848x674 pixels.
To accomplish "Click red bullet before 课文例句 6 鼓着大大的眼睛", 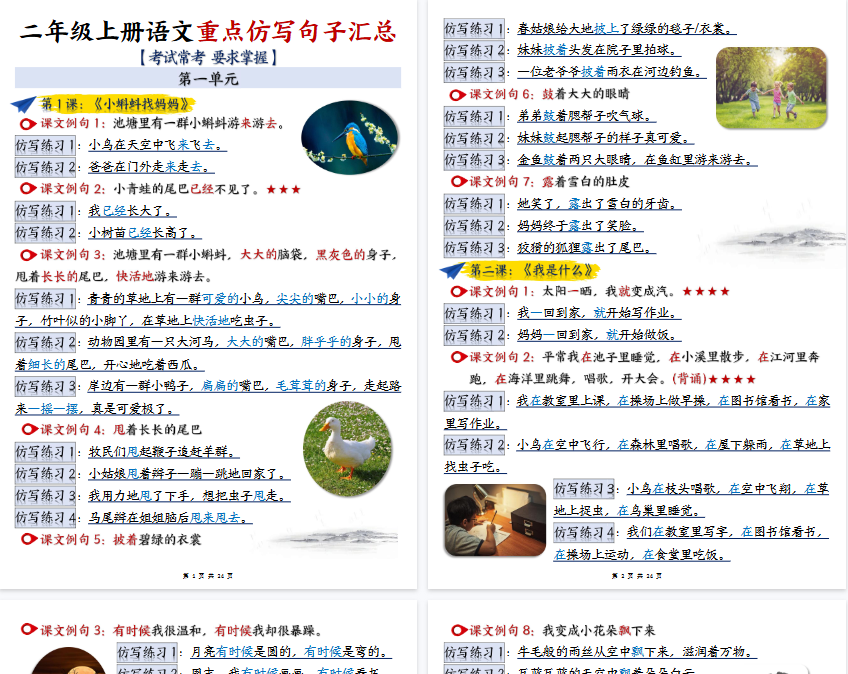I will coord(459,94).
